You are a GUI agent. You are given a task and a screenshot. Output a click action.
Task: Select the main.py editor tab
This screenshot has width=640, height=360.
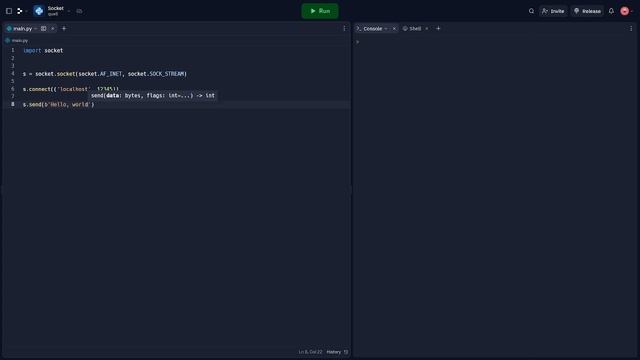click(x=22, y=29)
